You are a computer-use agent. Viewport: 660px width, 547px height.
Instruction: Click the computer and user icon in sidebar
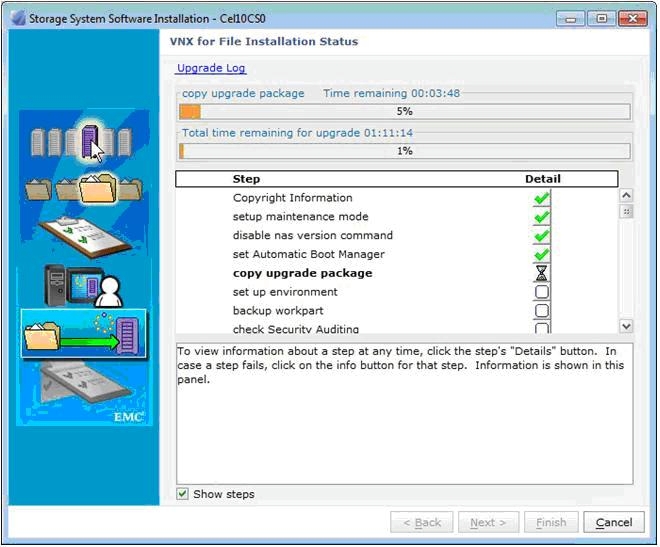(83, 286)
